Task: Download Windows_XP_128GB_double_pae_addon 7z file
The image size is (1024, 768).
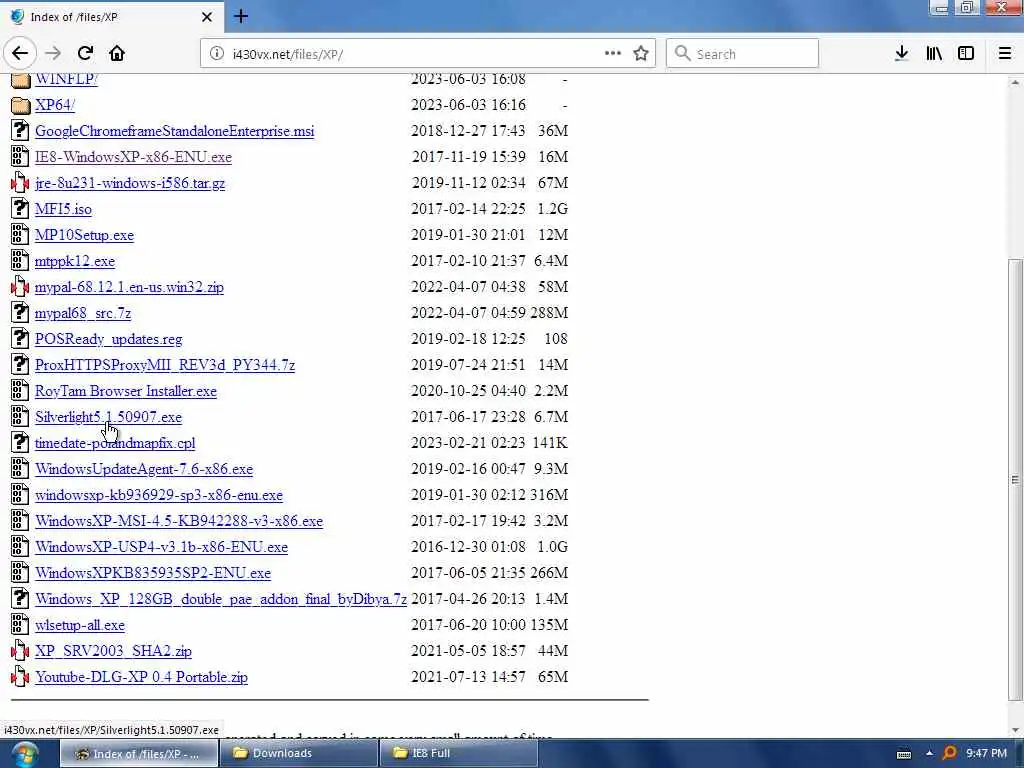Action: [x=221, y=599]
